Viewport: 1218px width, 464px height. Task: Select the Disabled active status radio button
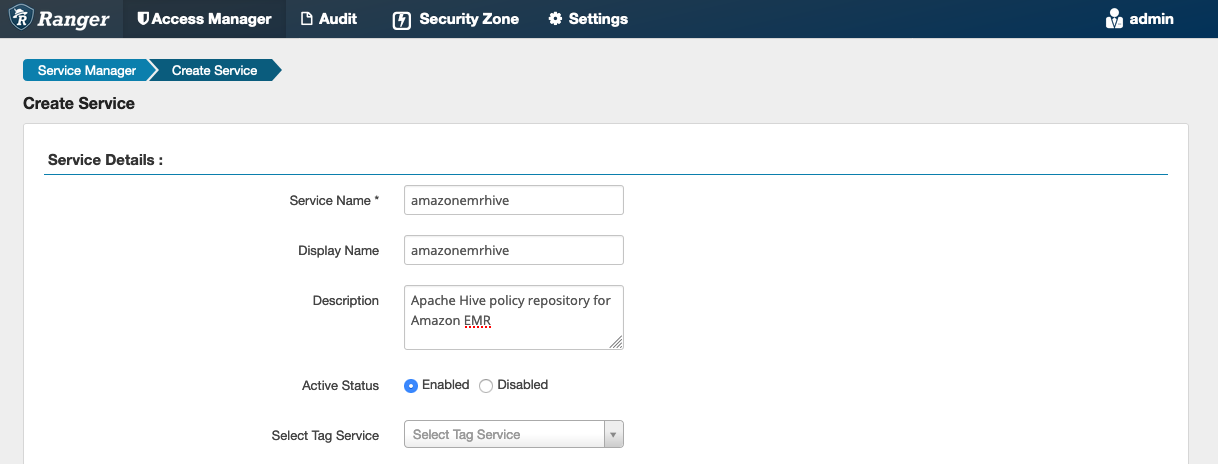point(486,386)
